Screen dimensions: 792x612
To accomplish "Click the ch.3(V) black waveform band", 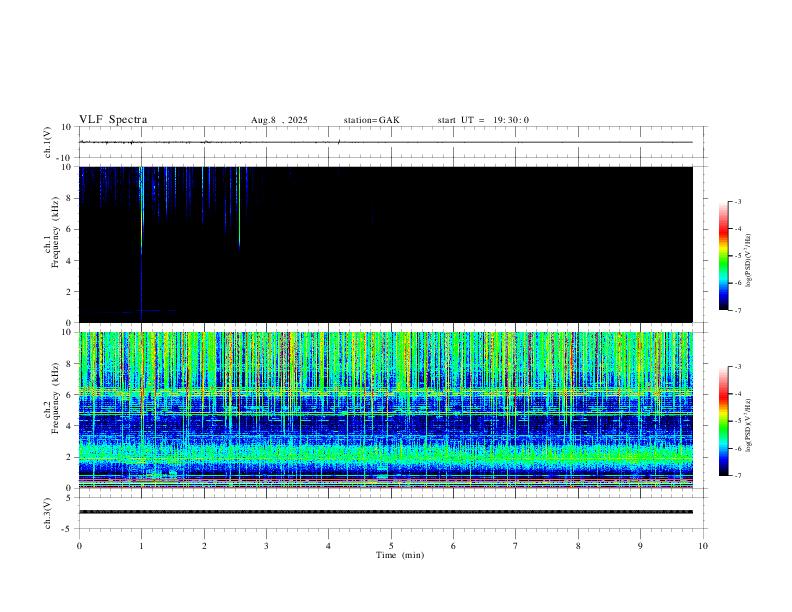I will 386,512.
